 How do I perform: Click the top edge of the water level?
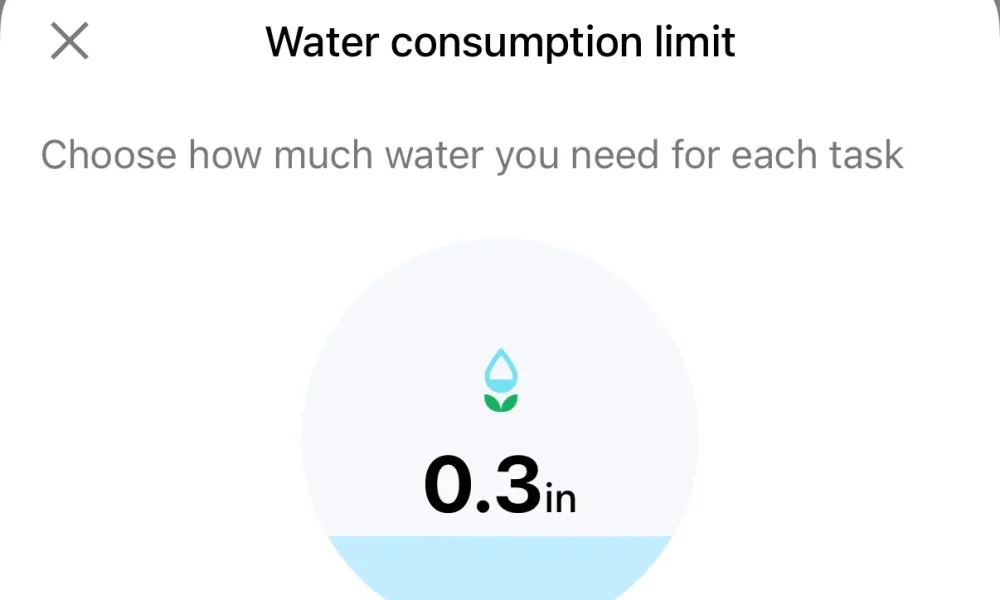(x=500, y=538)
